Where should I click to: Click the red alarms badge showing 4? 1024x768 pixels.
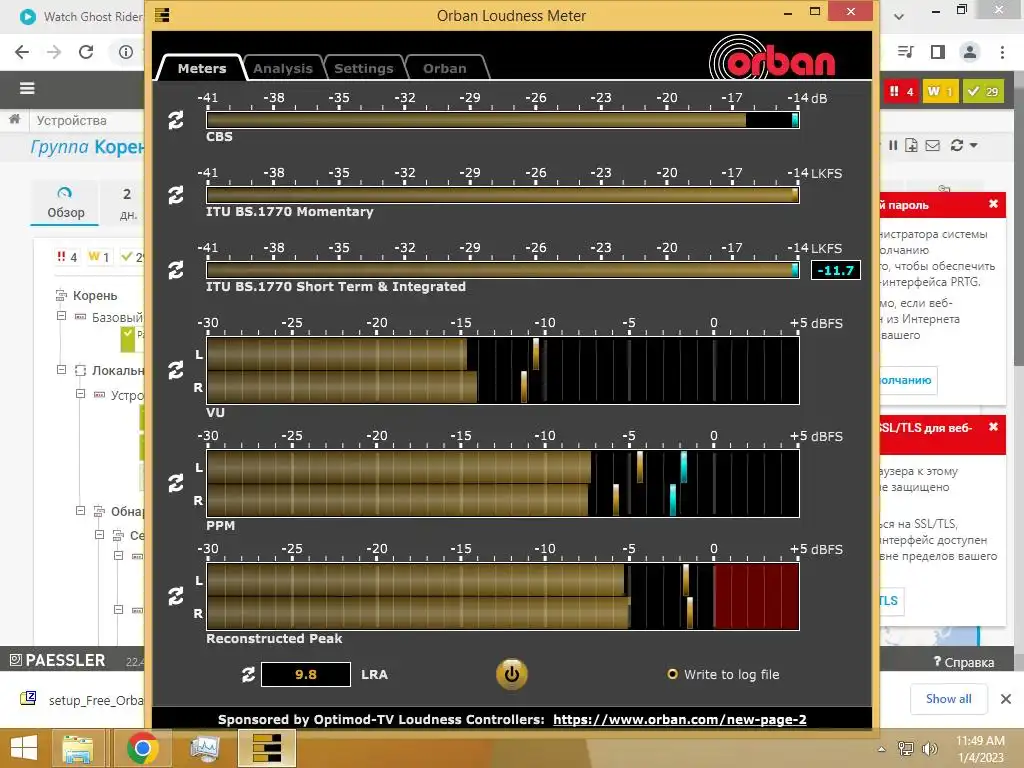[901, 91]
